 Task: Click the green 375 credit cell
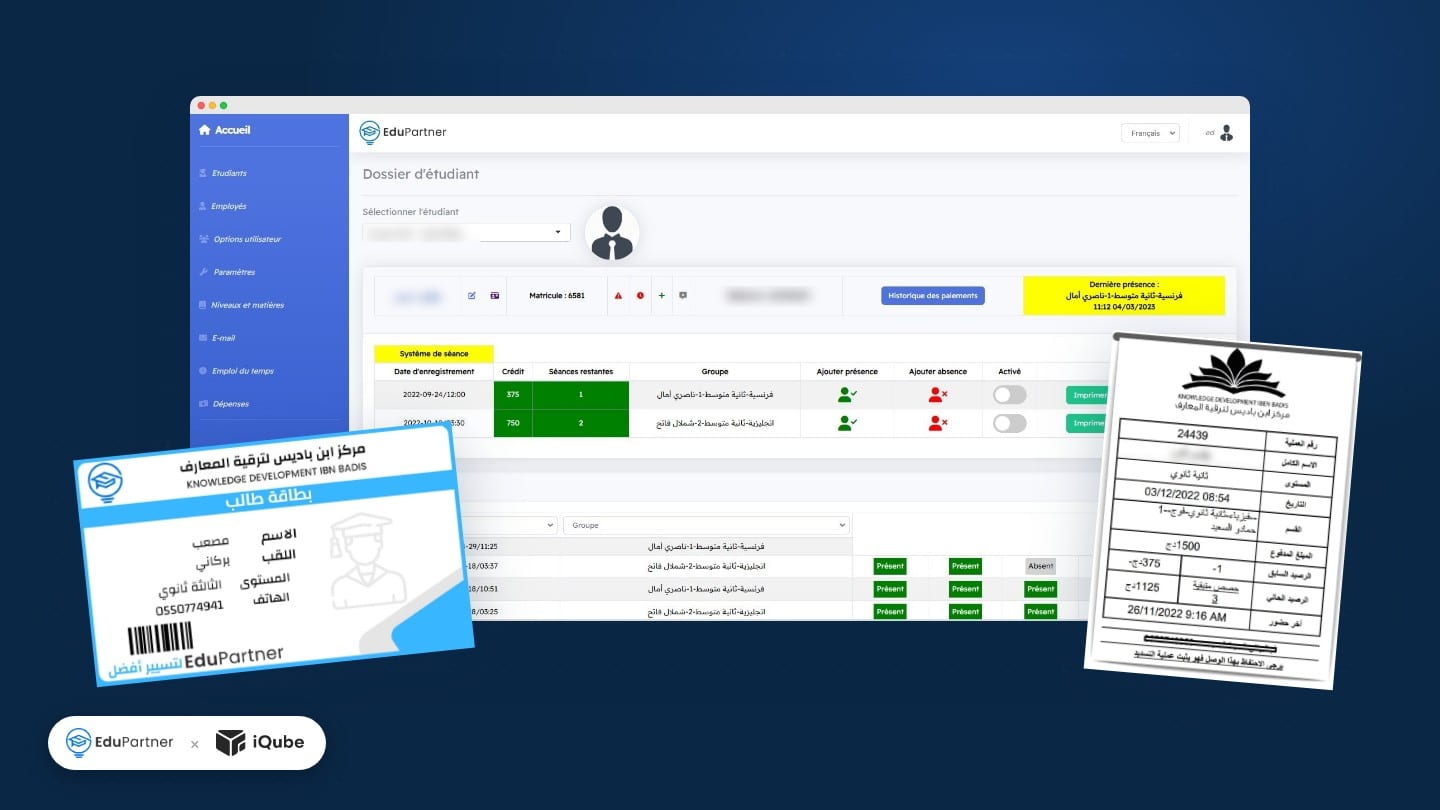(x=513, y=395)
